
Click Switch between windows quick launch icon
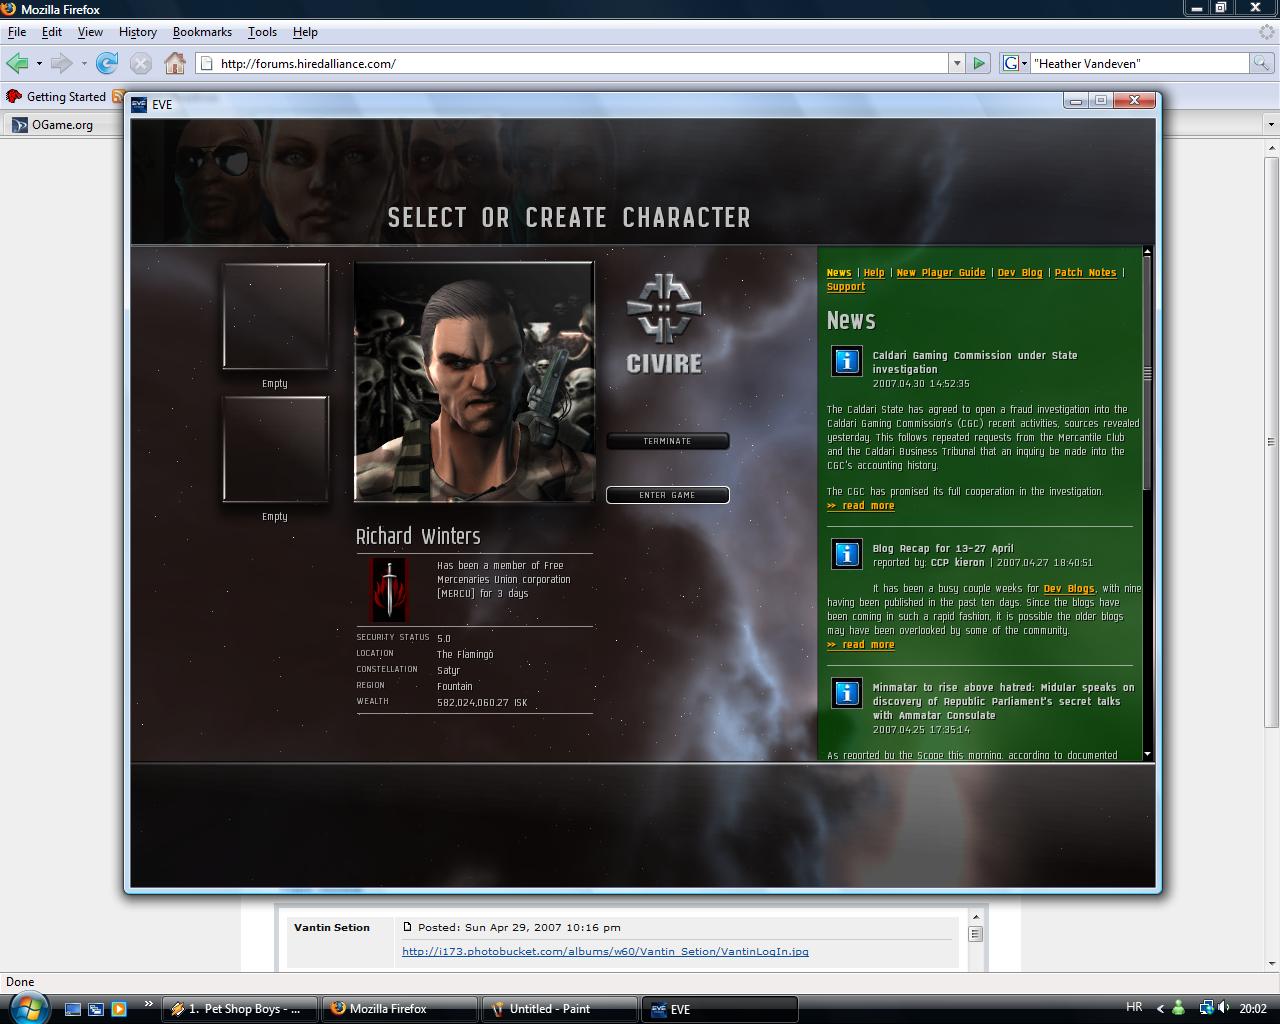tap(96, 1009)
